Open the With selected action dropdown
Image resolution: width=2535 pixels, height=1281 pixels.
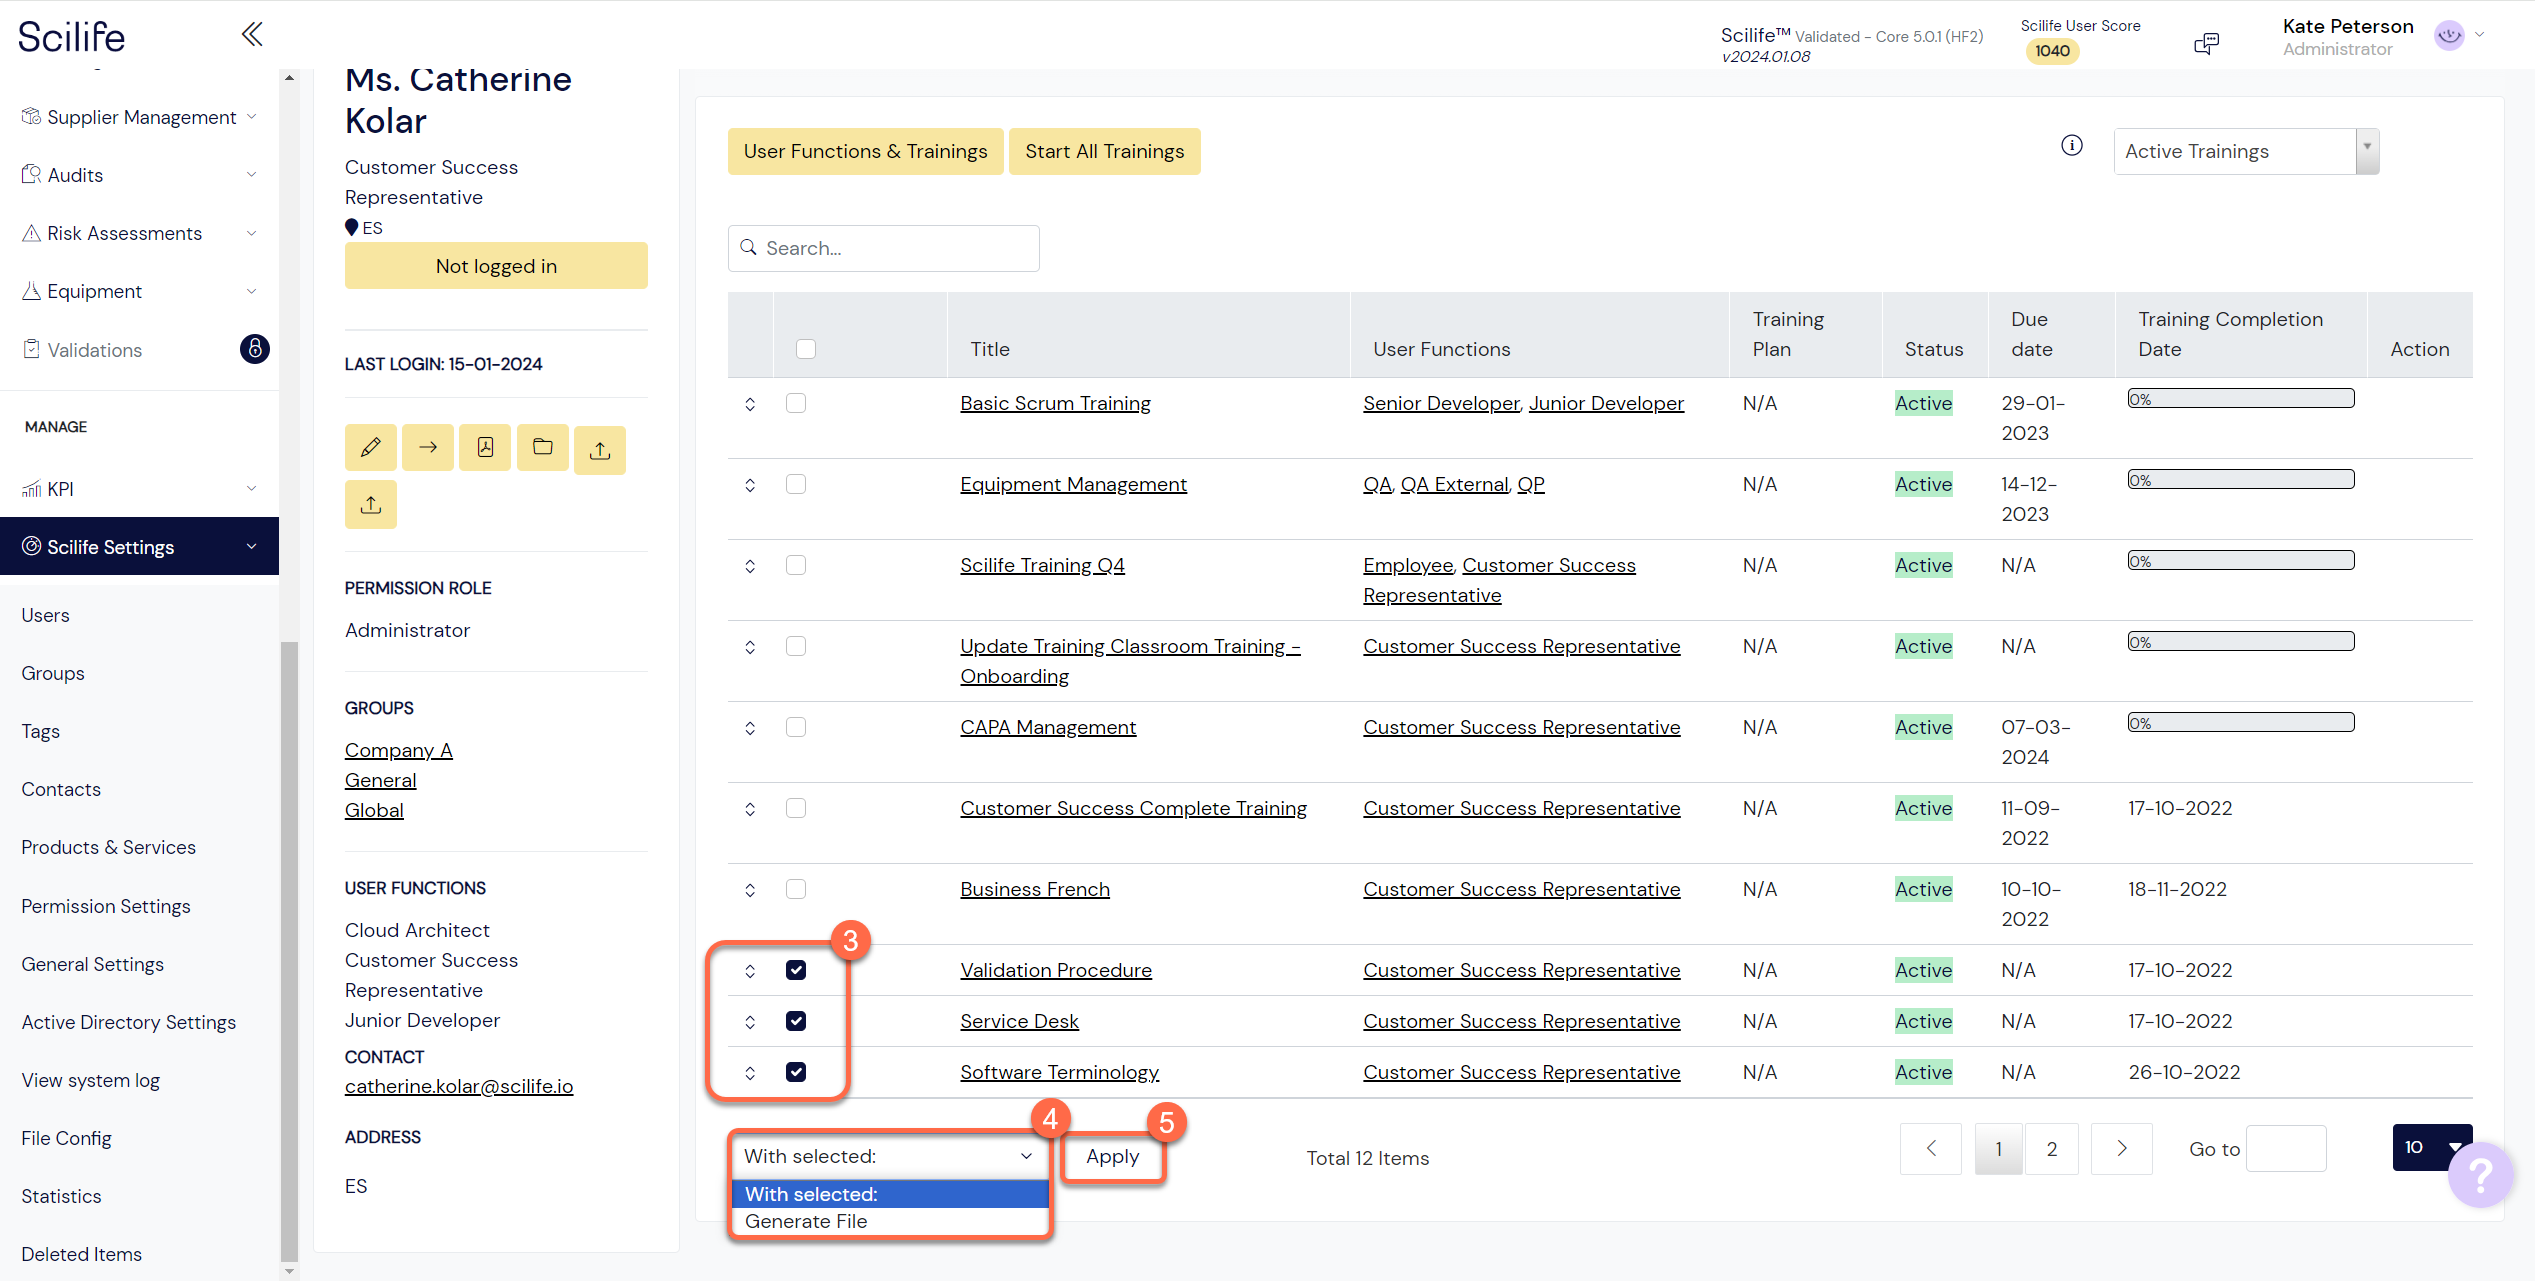889,1156
